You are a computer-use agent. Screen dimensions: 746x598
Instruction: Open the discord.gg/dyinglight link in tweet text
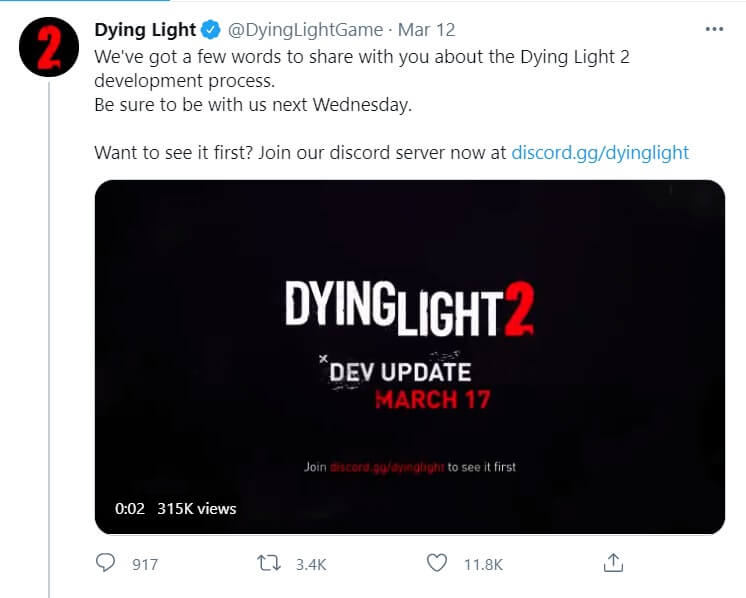coord(600,153)
